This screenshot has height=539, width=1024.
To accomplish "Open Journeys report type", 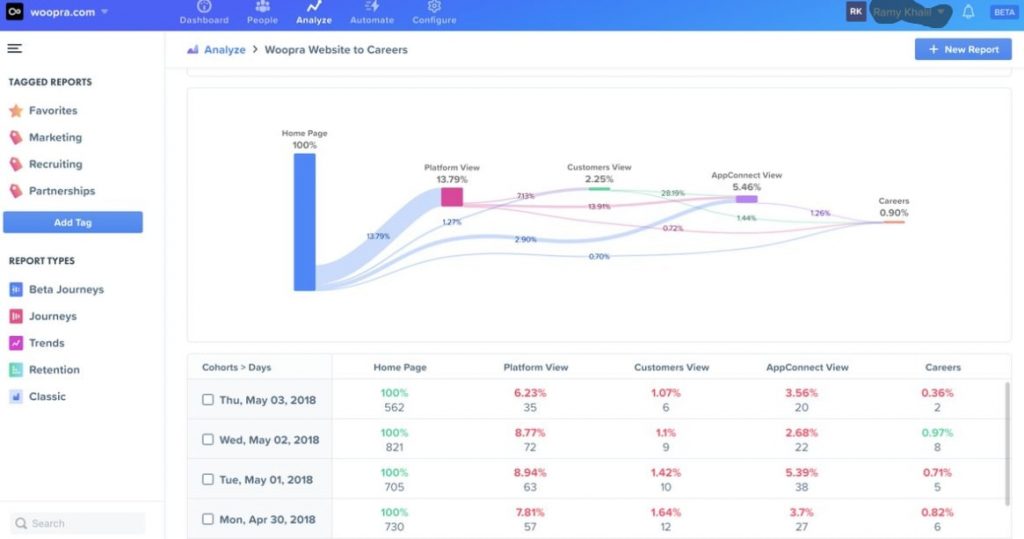I will click(x=53, y=316).
